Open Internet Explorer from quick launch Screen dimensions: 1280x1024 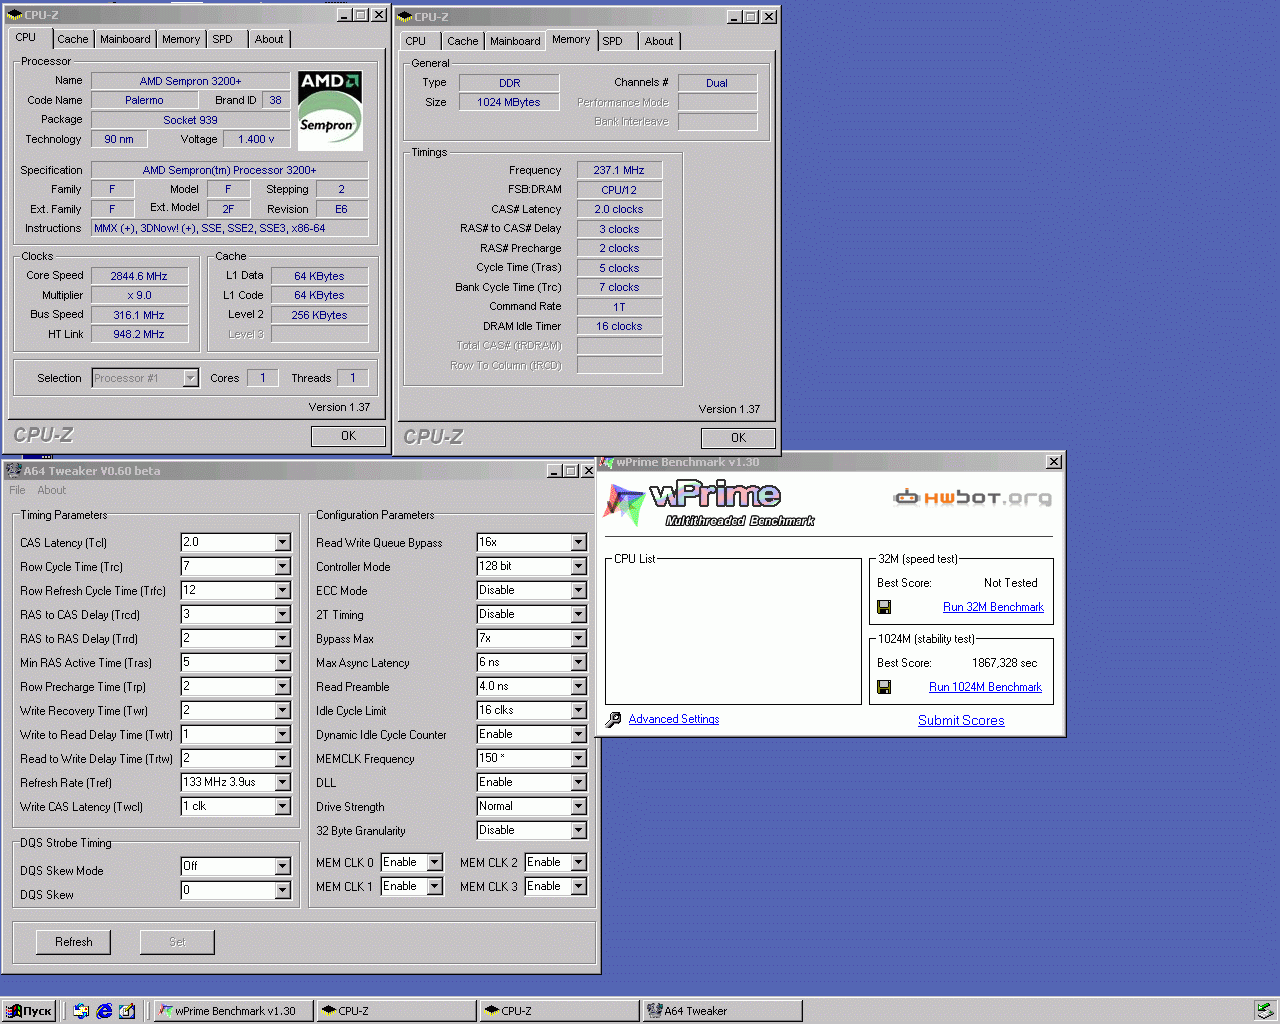pyautogui.click(x=104, y=1011)
